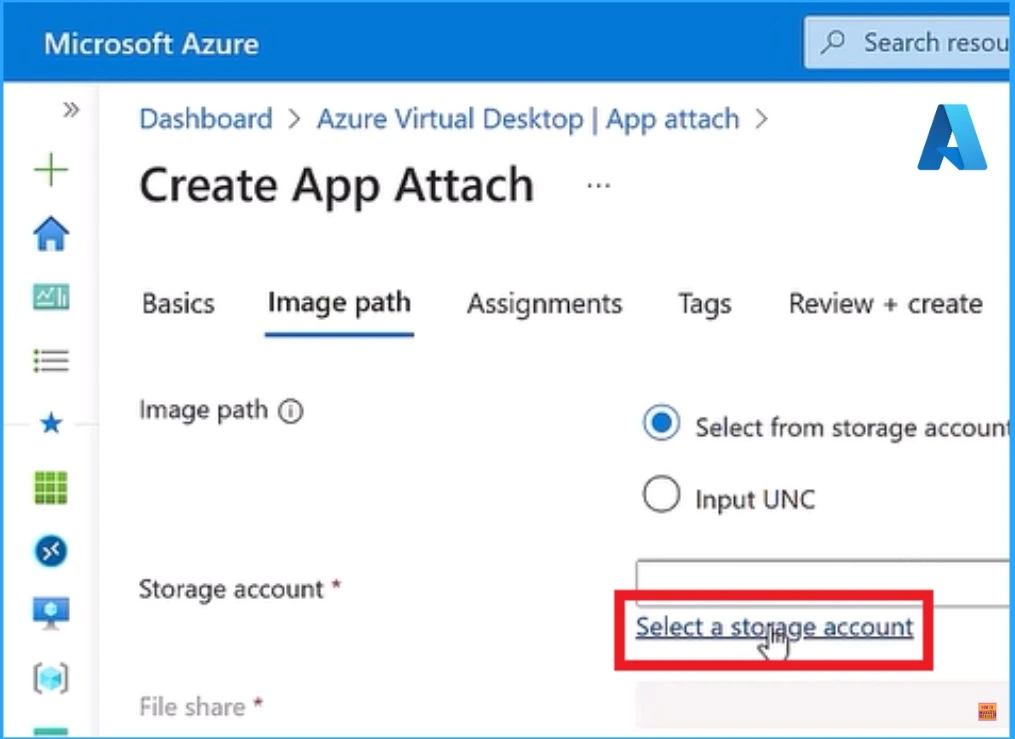Image resolution: width=1015 pixels, height=739 pixels.
Task: Open All services list icon
Action: point(51,360)
